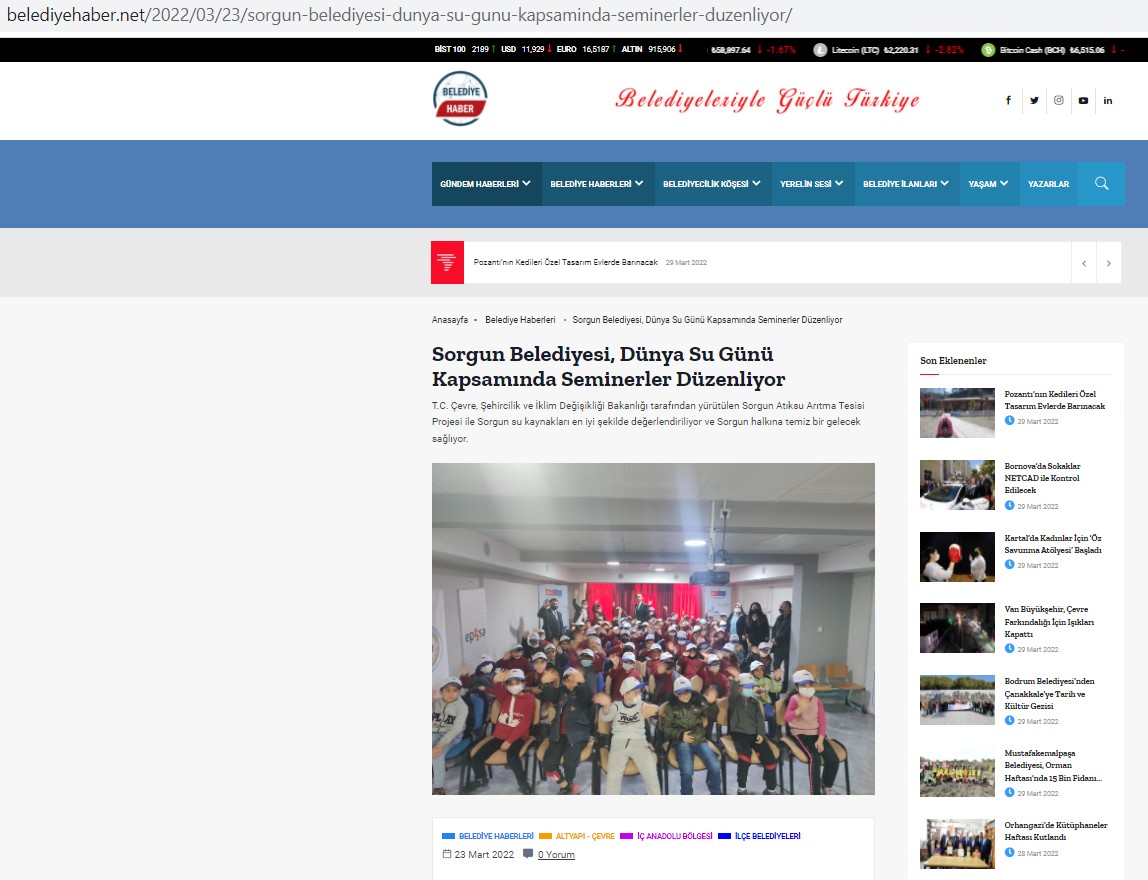The width and height of the screenshot is (1148, 880).
Task: Open the YouTube channel icon
Action: [1084, 100]
